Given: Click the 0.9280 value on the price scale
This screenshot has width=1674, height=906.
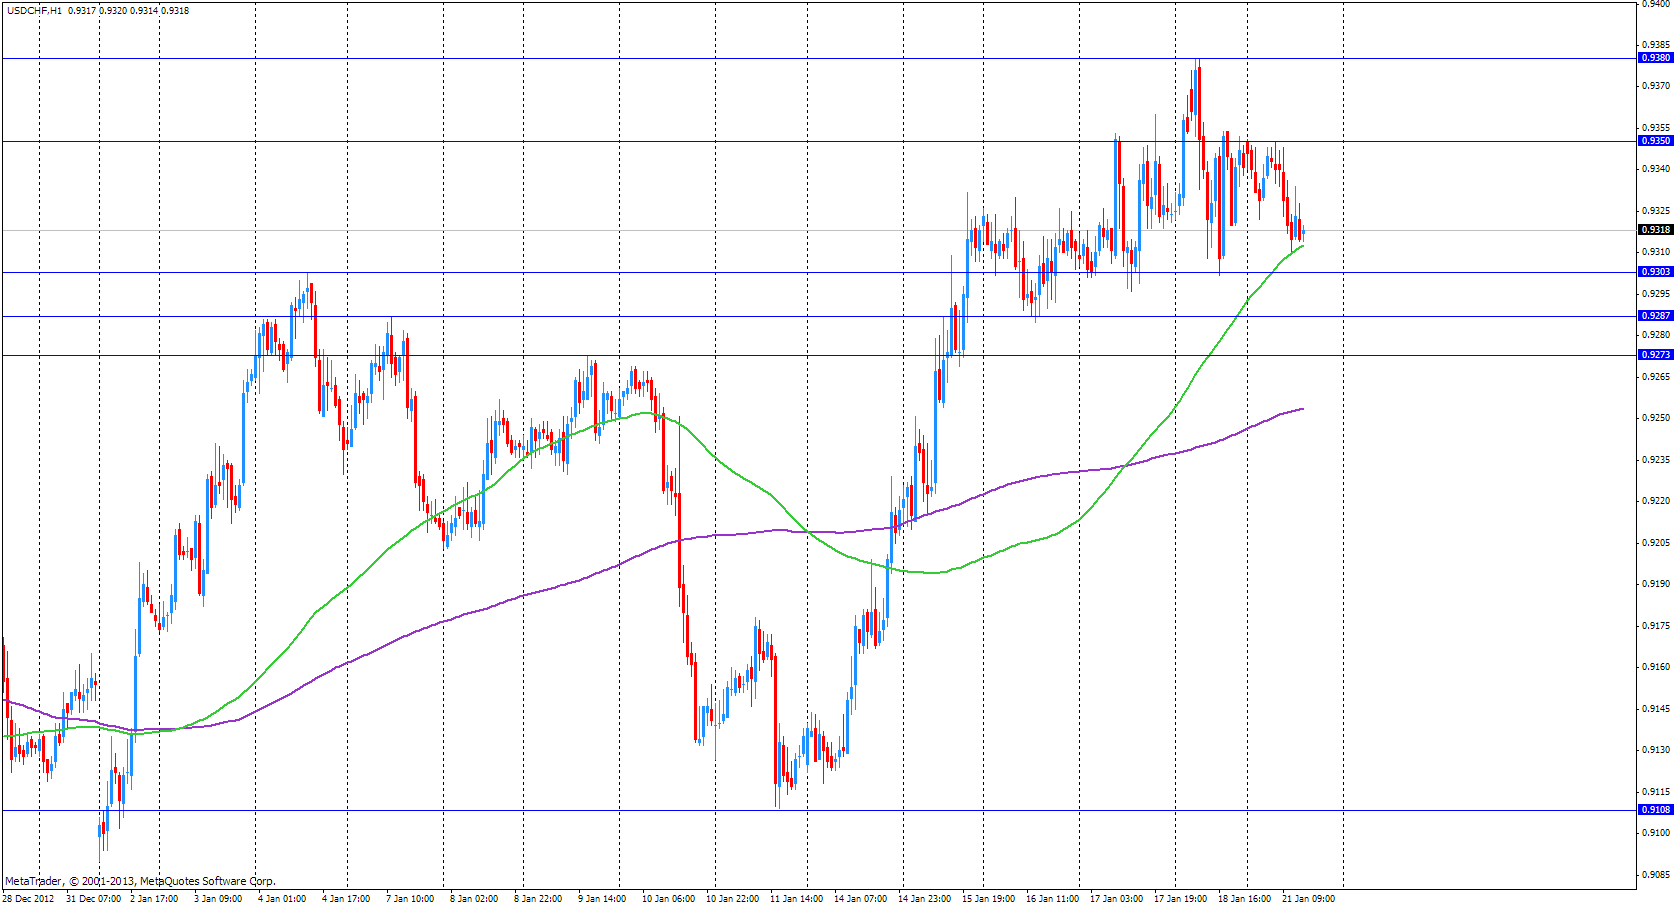Looking at the screenshot, I should (x=1656, y=335).
